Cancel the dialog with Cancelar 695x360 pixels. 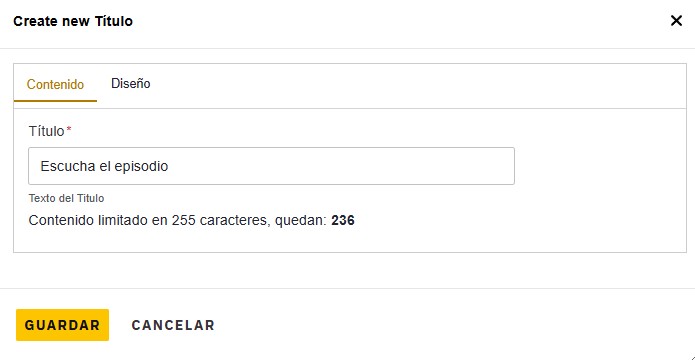point(173,325)
